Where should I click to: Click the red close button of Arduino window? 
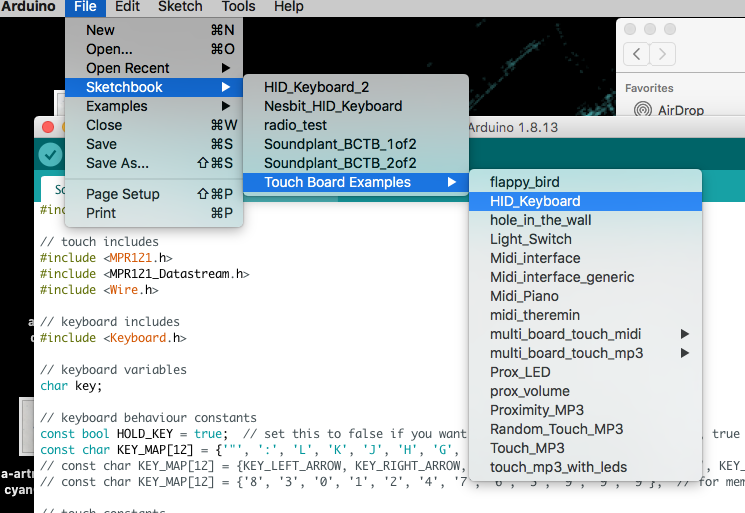(x=48, y=127)
